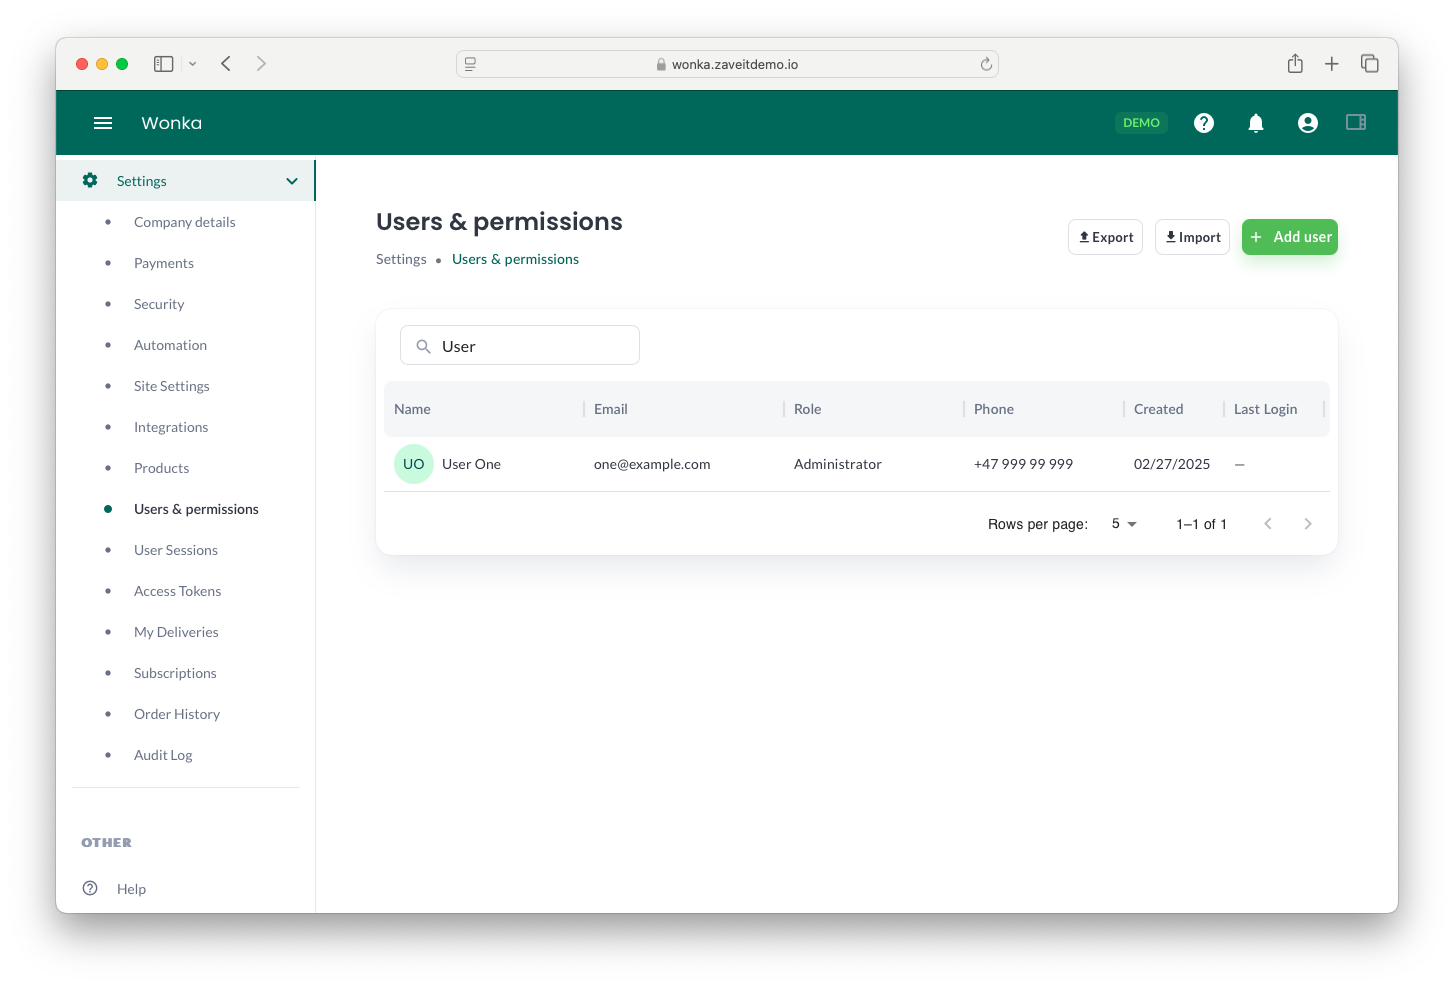Sort by the Name column header
Viewport: 1454px width, 987px height.
[412, 409]
